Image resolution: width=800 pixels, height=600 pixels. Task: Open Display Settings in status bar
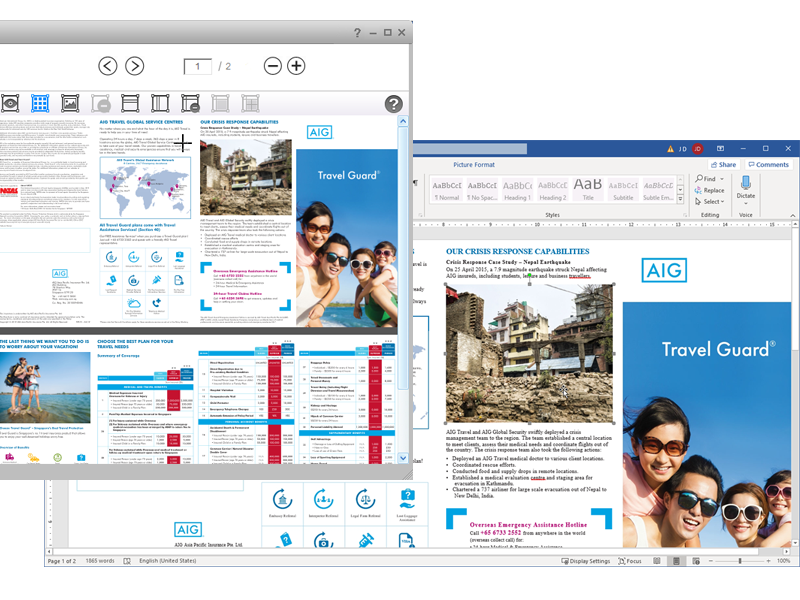[x=586, y=561]
